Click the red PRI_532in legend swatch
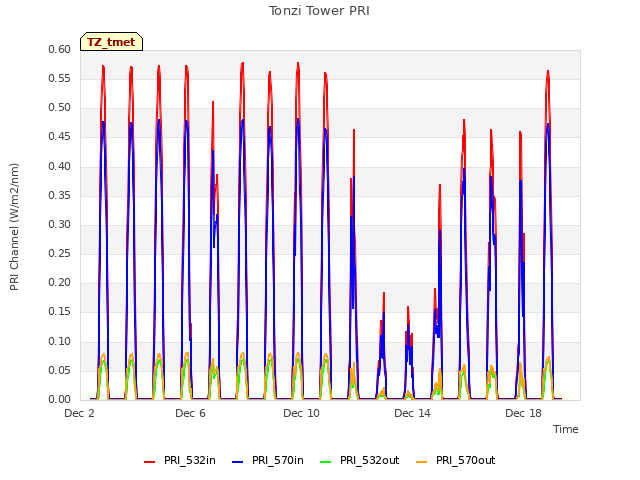The width and height of the screenshot is (640, 480). click(149, 461)
